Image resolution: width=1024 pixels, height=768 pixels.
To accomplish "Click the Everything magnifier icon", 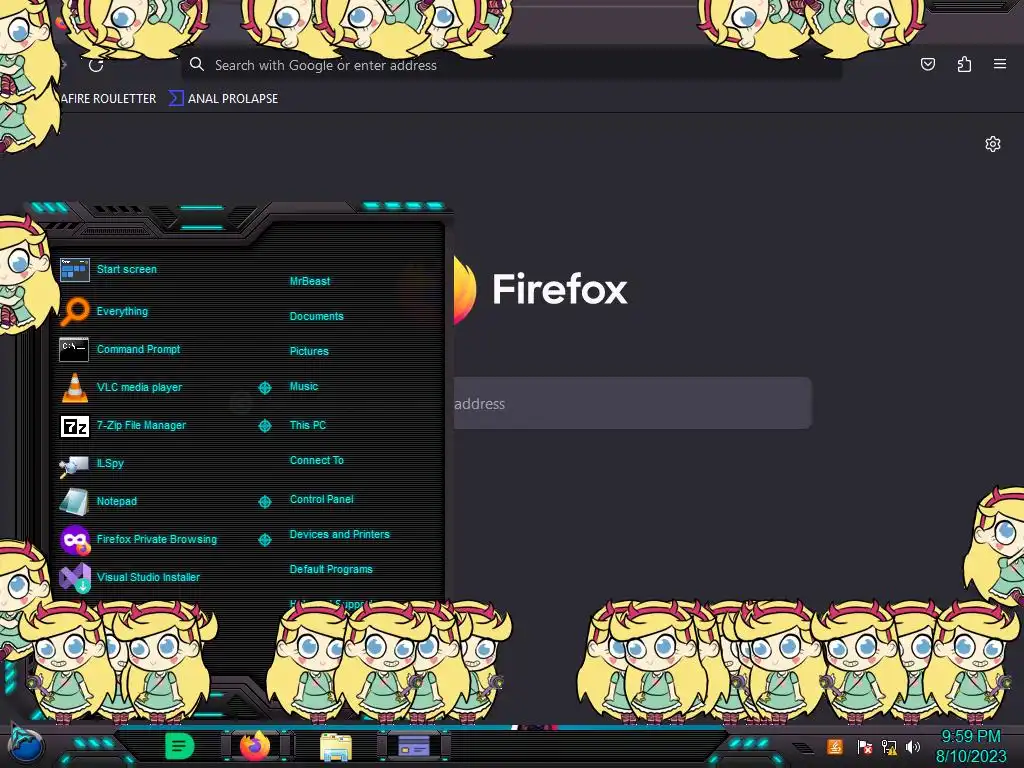I will coord(74,311).
